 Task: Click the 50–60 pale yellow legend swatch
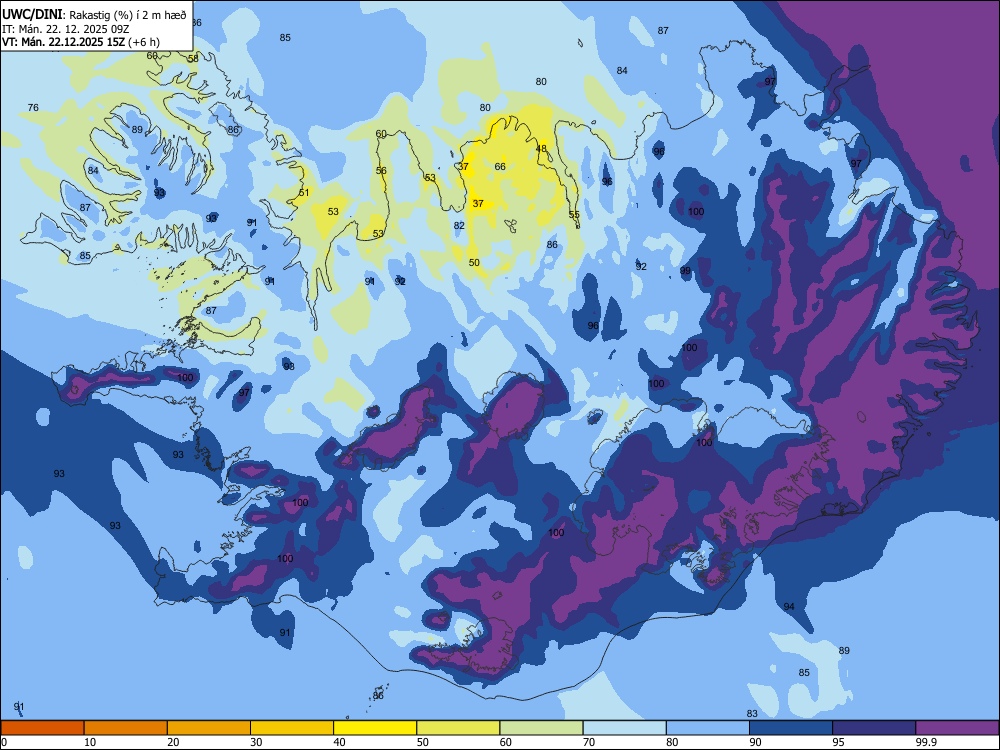coord(458,728)
